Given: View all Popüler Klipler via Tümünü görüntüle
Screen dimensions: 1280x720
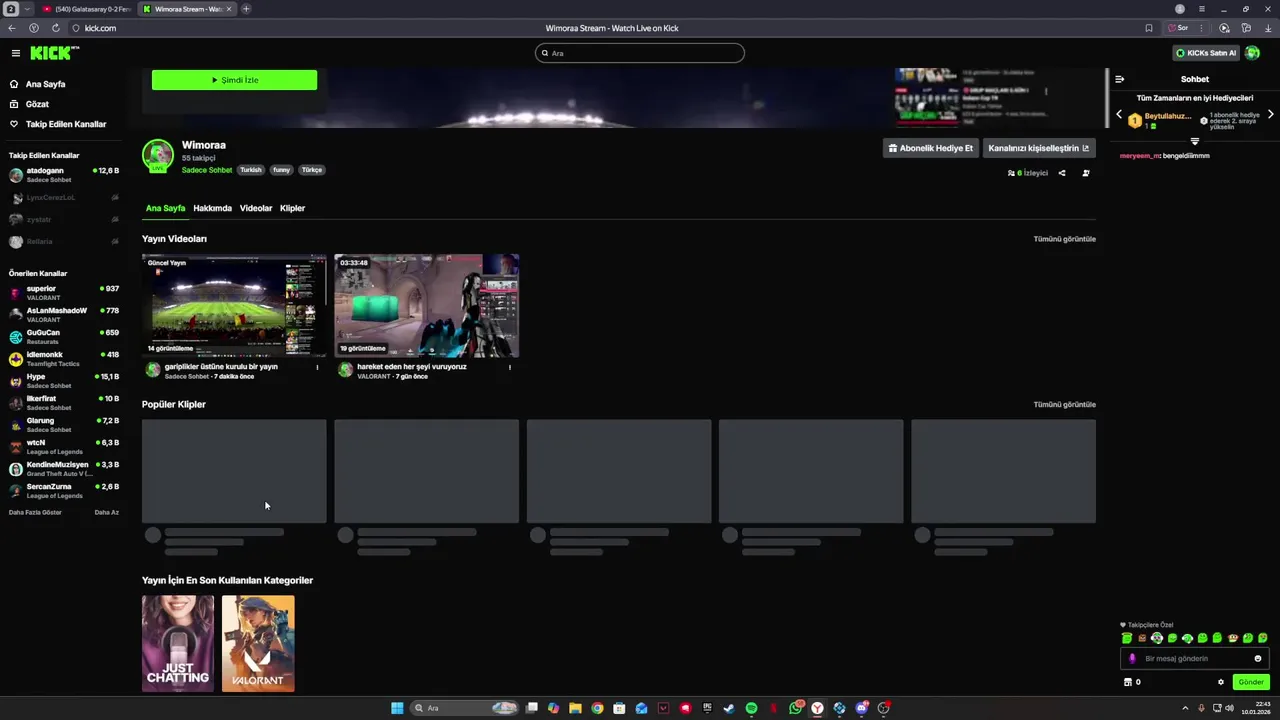Looking at the screenshot, I should click(x=1064, y=405).
